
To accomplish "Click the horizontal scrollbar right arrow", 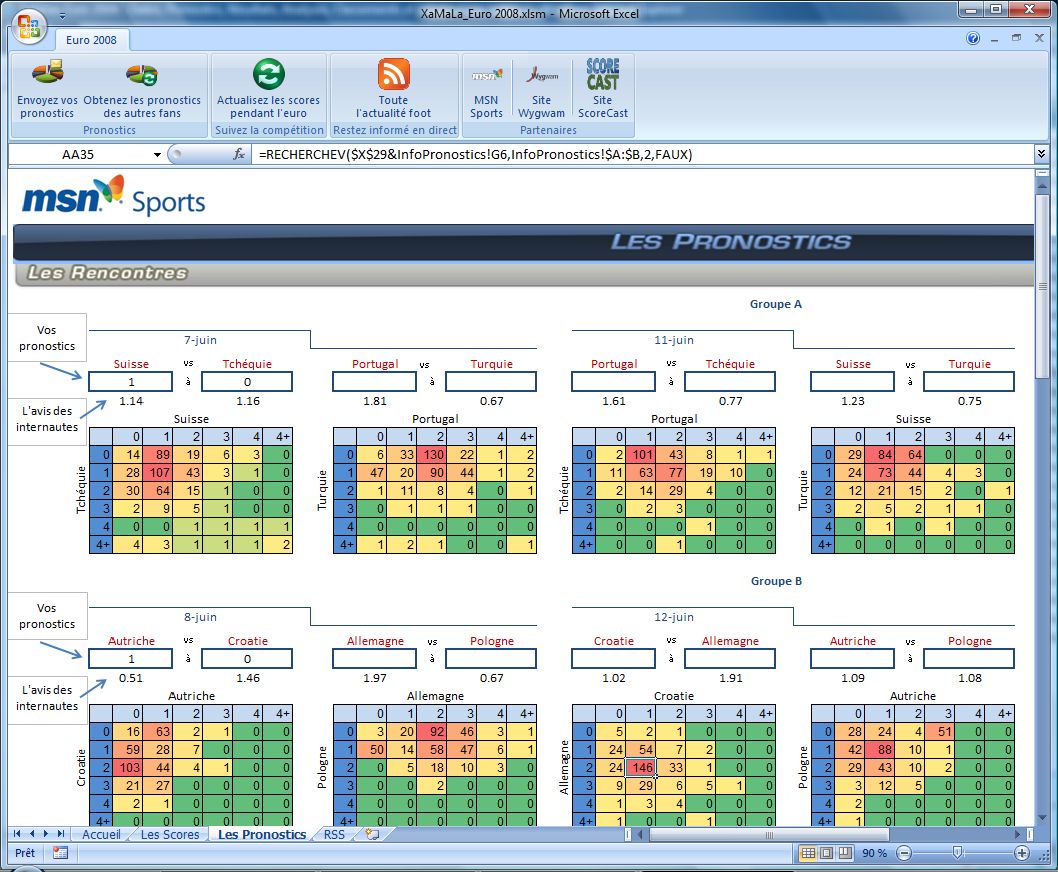I will coord(1019,835).
